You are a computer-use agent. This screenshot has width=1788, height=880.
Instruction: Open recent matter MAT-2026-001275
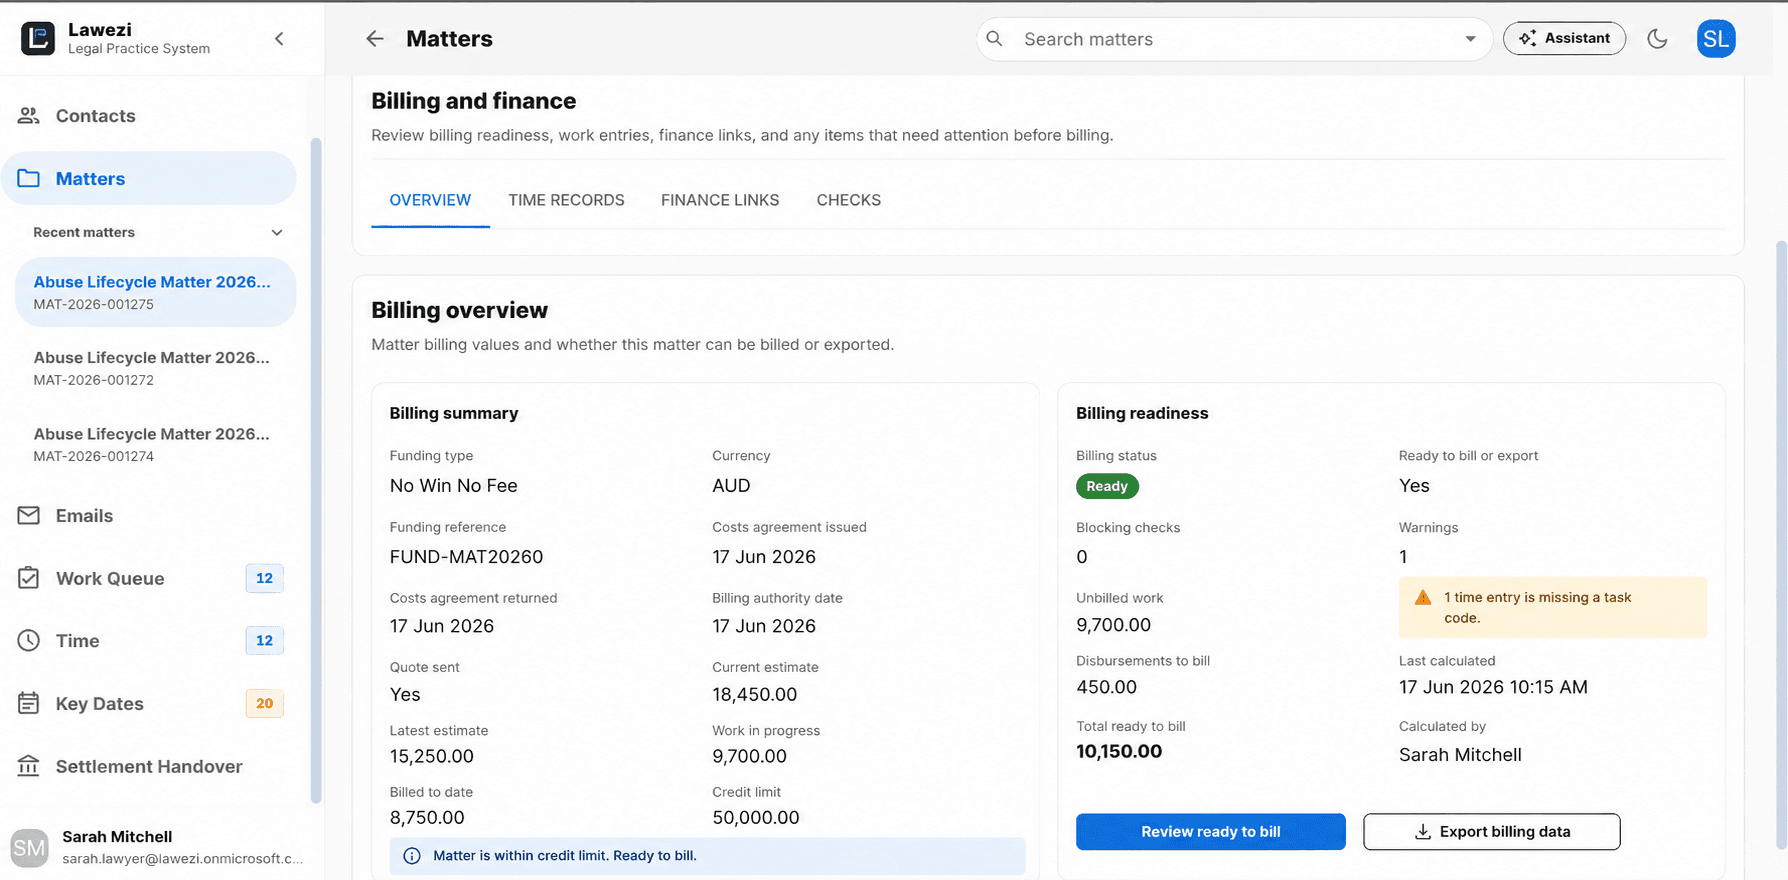(x=155, y=292)
